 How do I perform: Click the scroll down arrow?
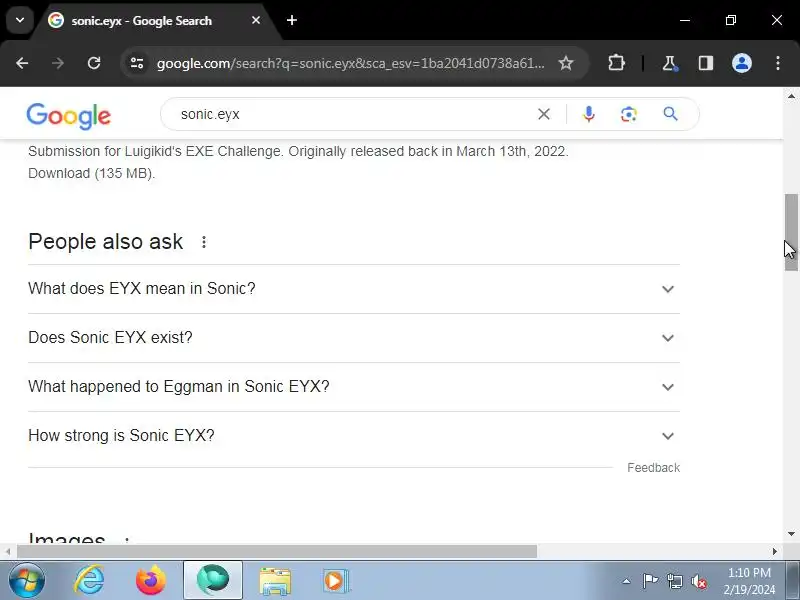(x=791, y=534)
